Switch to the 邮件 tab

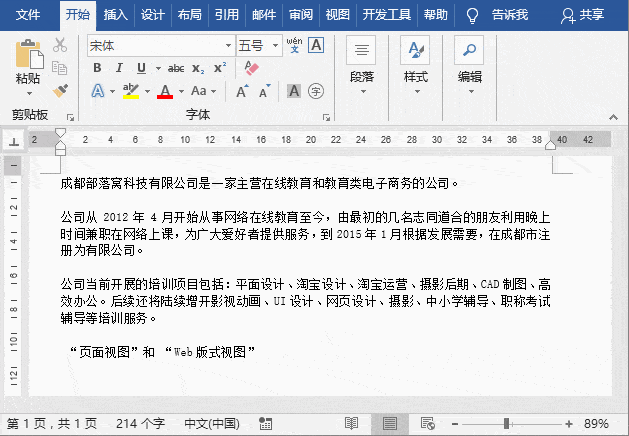point(264,15)
